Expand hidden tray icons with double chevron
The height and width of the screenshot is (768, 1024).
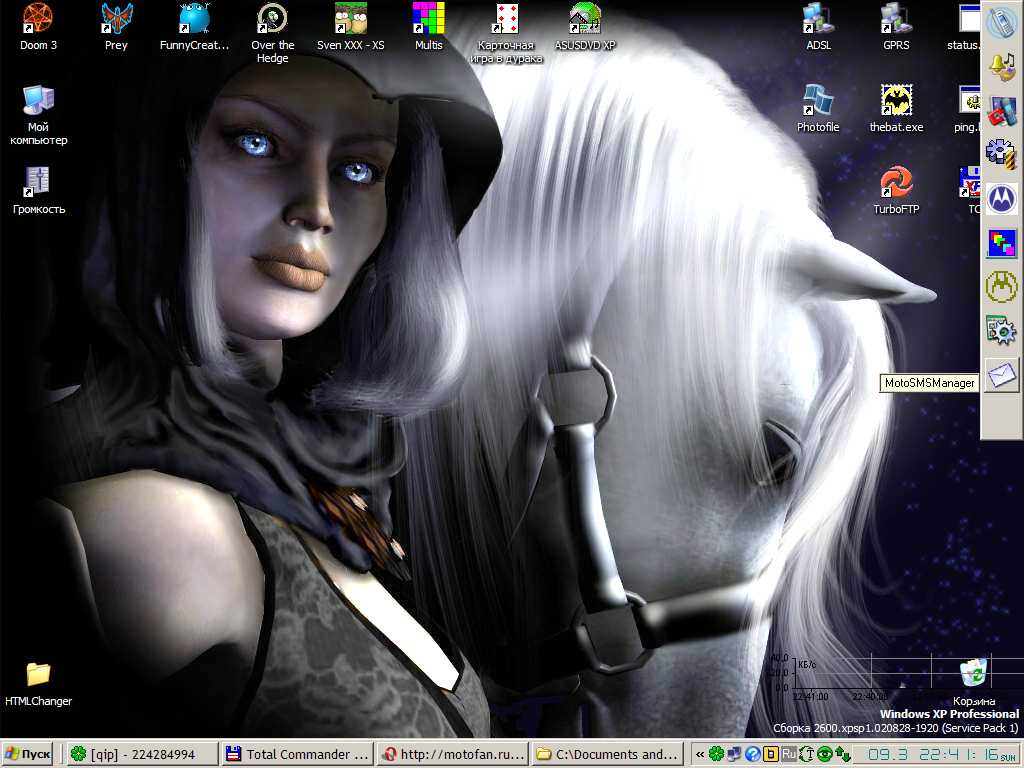pyautogui.click(x=699, y=754)
